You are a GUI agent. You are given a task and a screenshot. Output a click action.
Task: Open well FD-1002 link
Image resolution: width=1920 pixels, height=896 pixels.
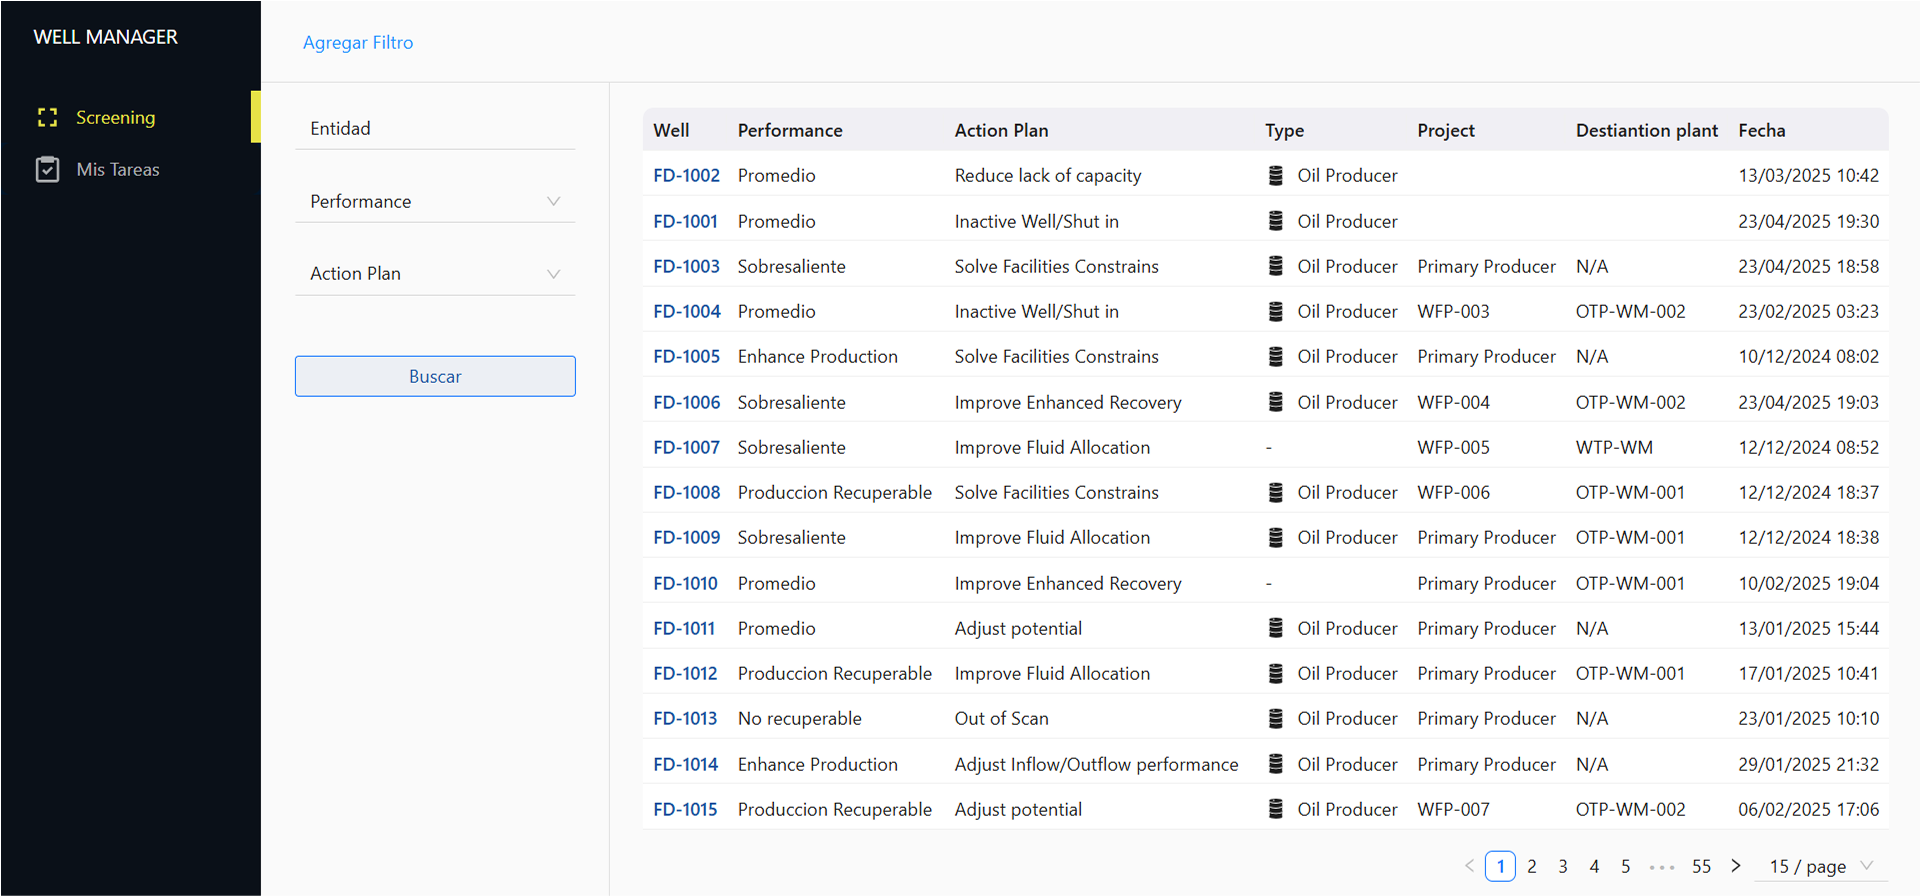(x=686, y=175)
